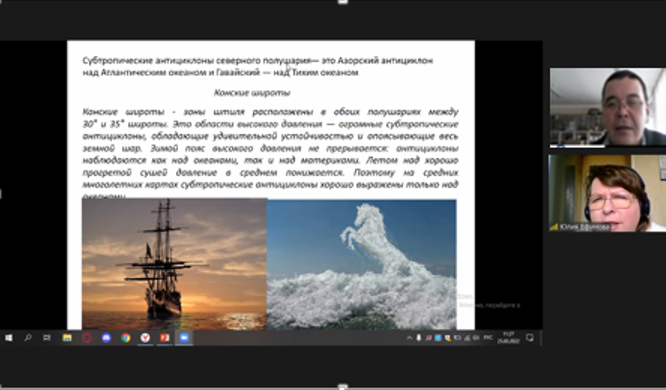Switch to PowerPoint in the taskbar
Viewport: 666px width, 390px height.
[x=164, y=338]
